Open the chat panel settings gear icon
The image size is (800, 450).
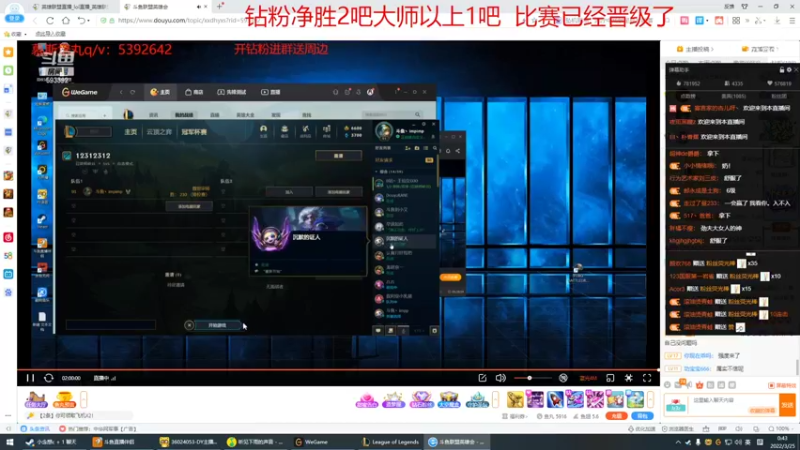tap(789, 70)
